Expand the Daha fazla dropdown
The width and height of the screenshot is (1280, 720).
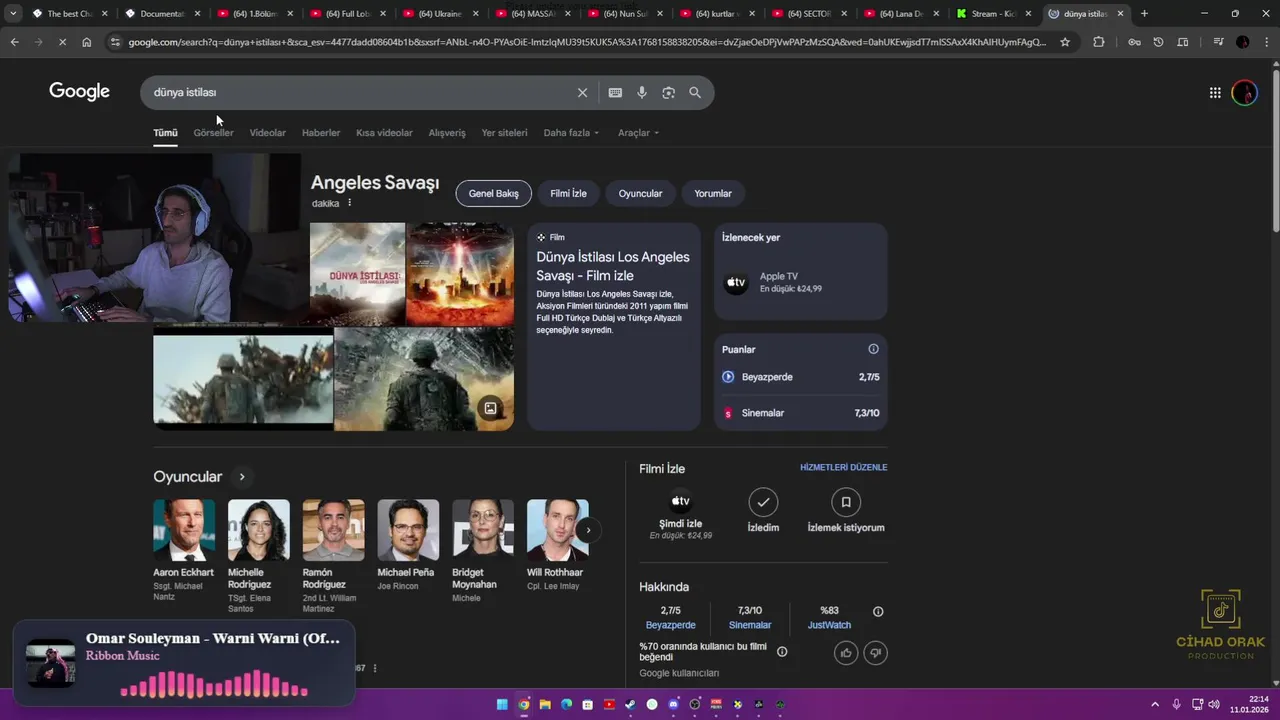(x=571, y=132)
